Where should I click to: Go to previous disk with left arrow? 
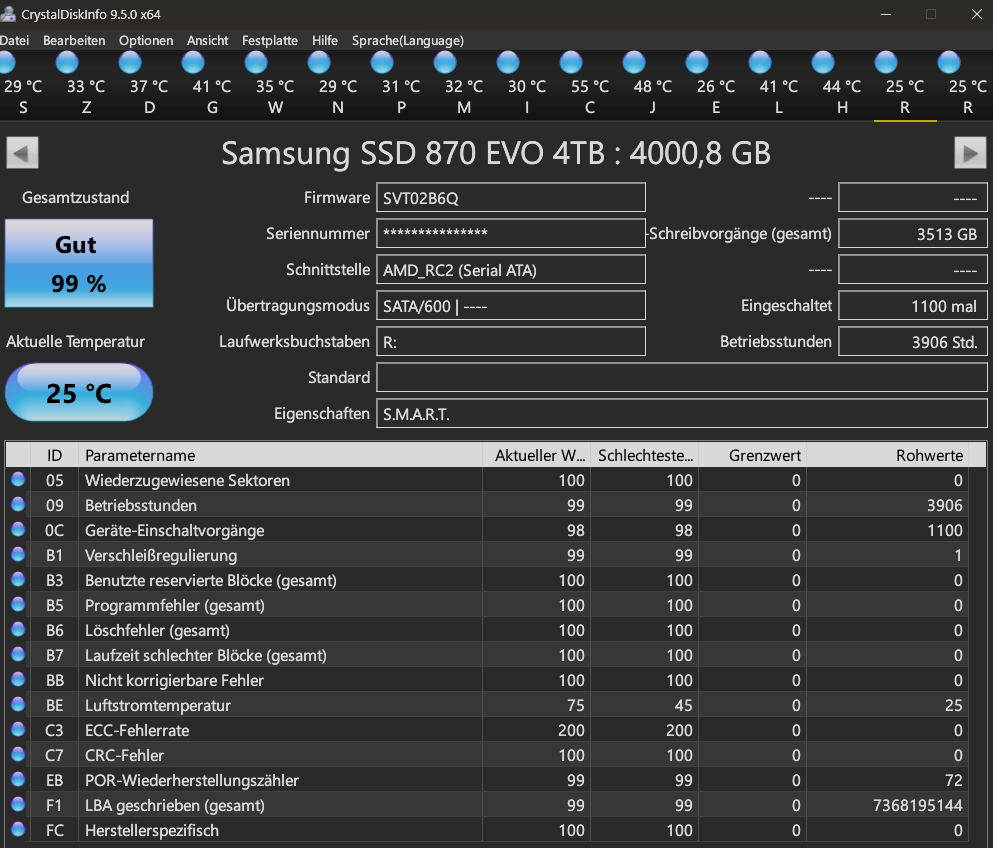tap(22, 153)
